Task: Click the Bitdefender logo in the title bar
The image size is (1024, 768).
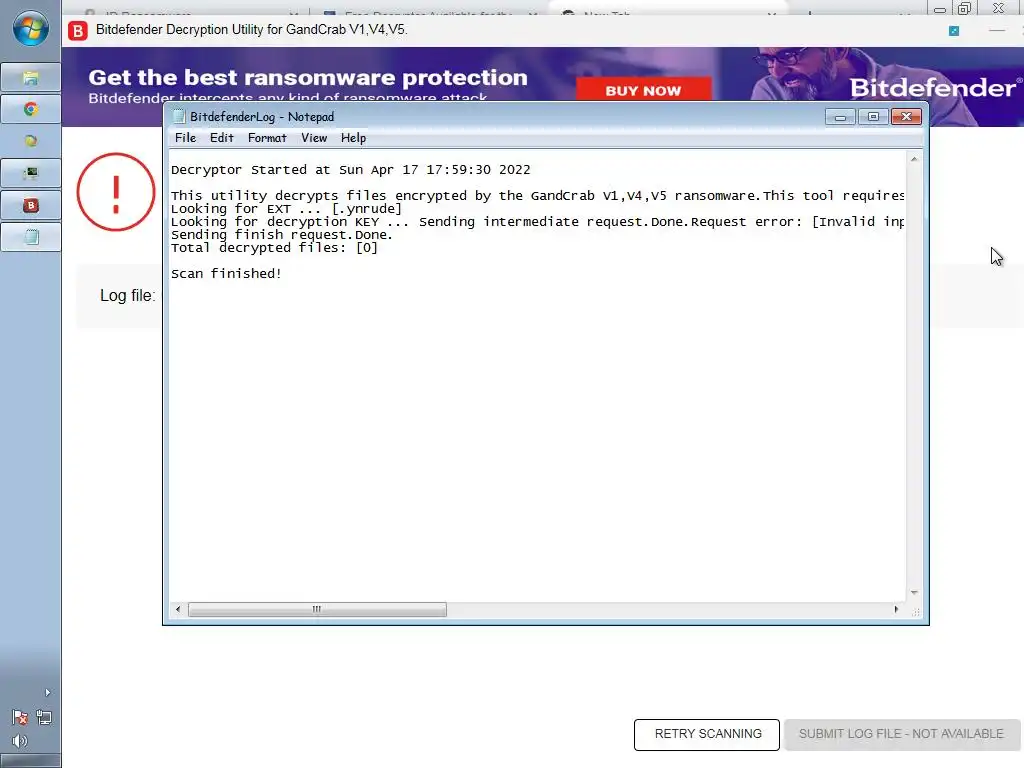Action: (78, 30)
